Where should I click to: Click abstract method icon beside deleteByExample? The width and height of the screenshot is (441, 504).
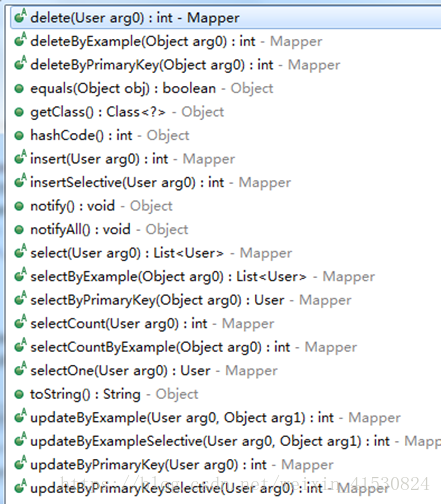pos(20,40)
